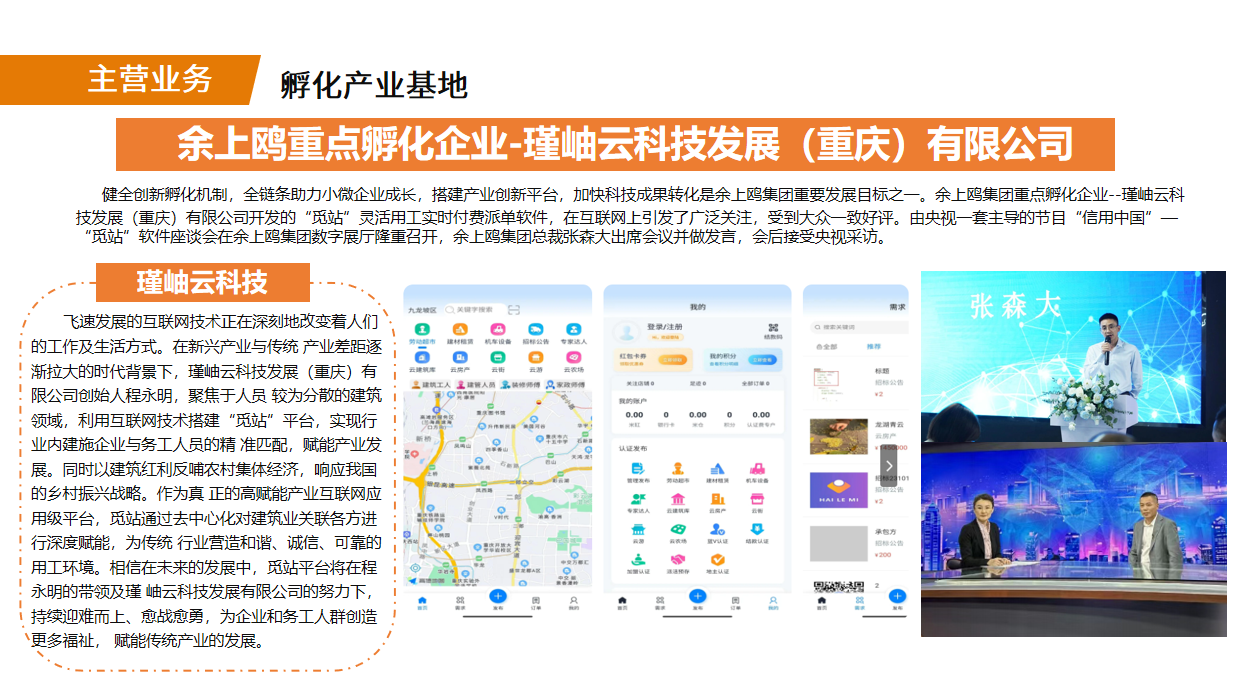Open 云农场 icon on map home screen
The height and width of the screenshot is (699, 1253).
574,357
